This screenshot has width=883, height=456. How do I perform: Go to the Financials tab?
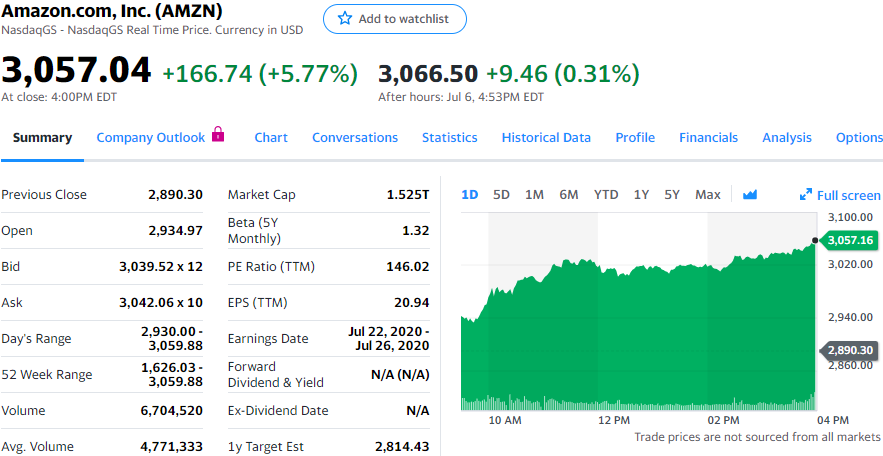click(708, 138)
